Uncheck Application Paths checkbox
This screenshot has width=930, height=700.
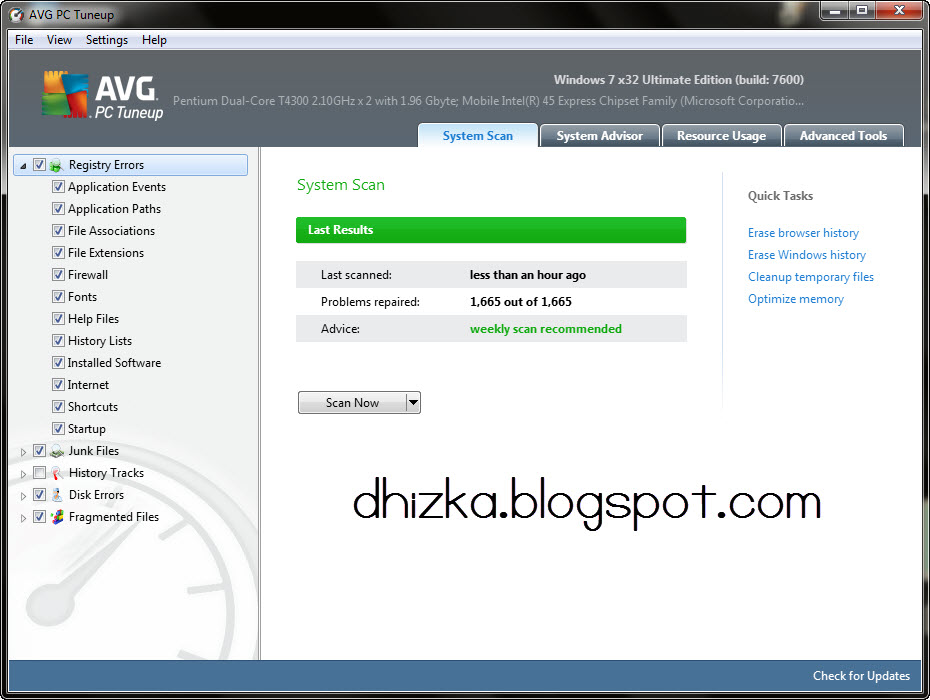coord(58,209)
